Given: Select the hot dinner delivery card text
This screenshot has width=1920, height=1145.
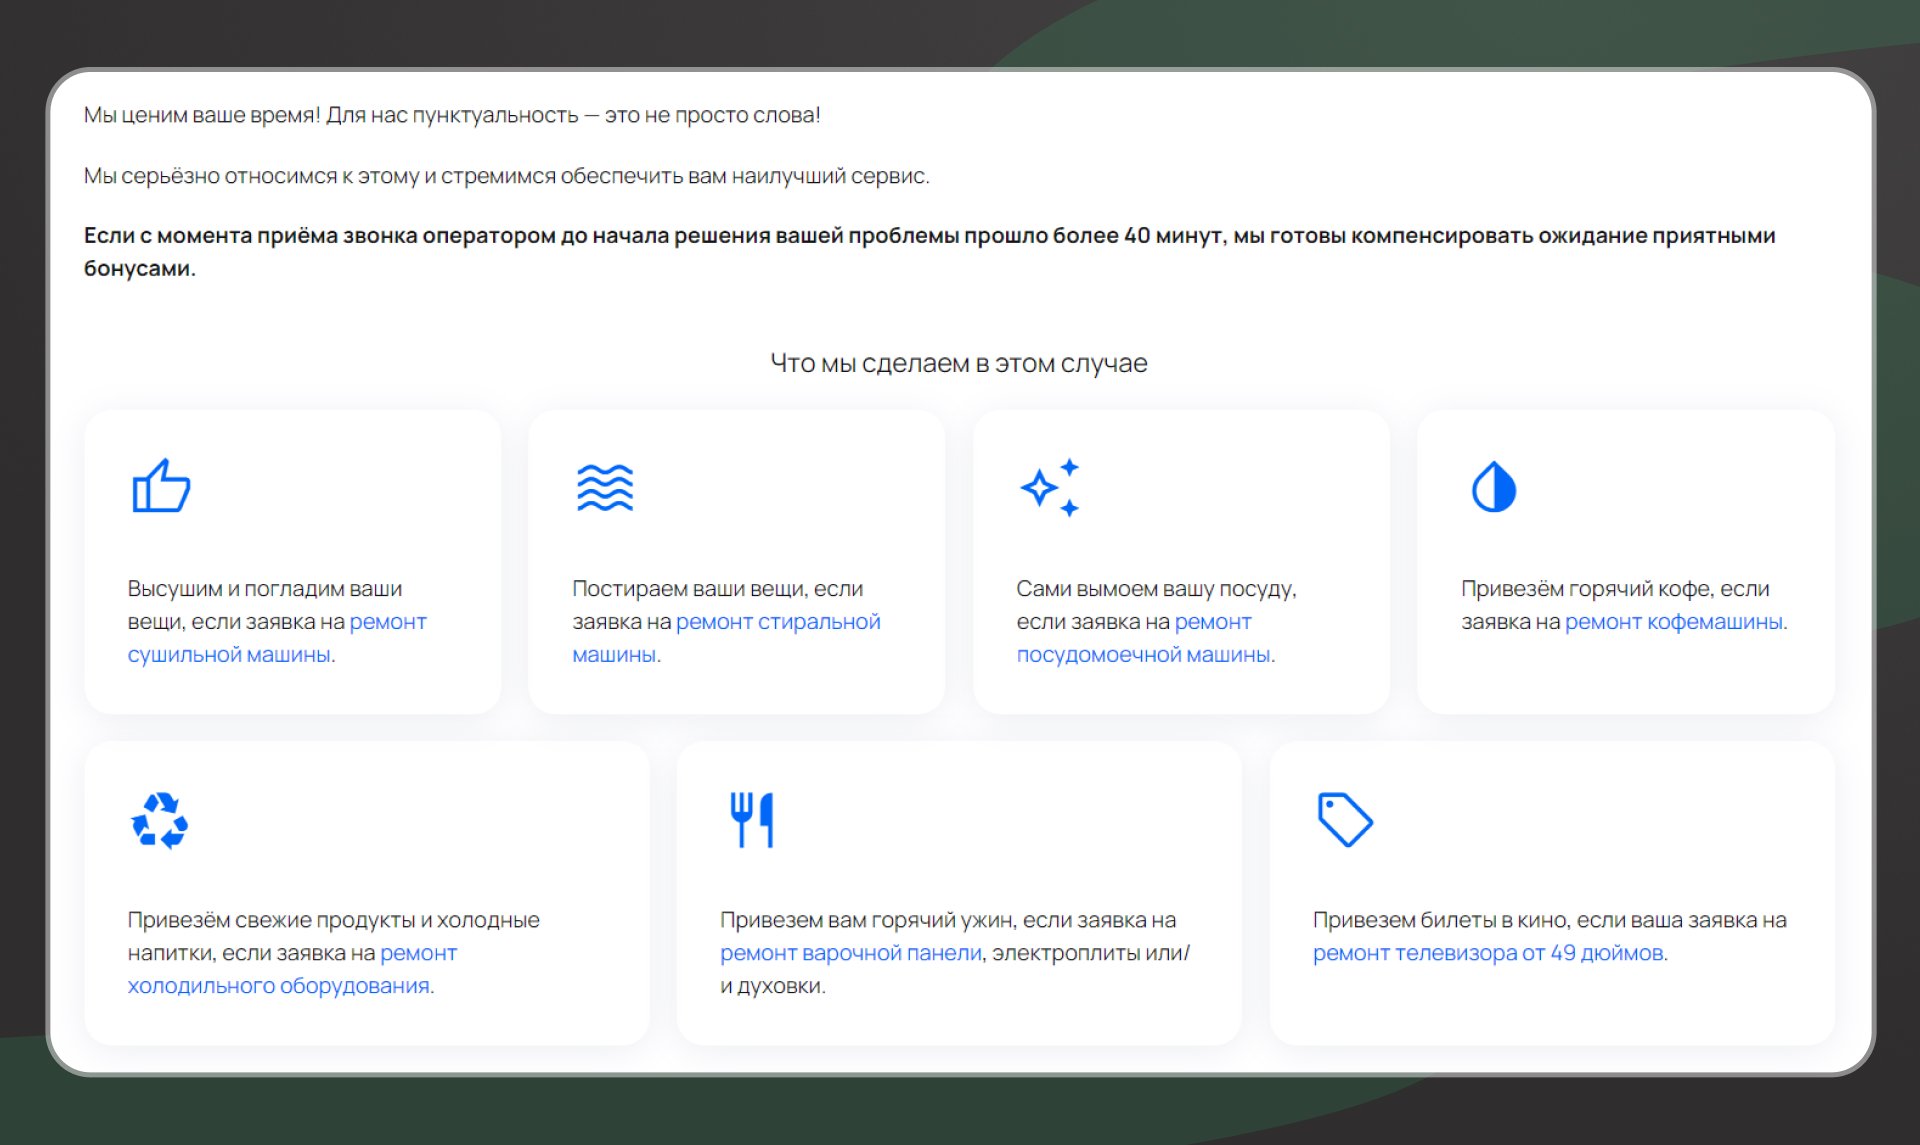Looking at the screenshot, I should click(946, 920).
